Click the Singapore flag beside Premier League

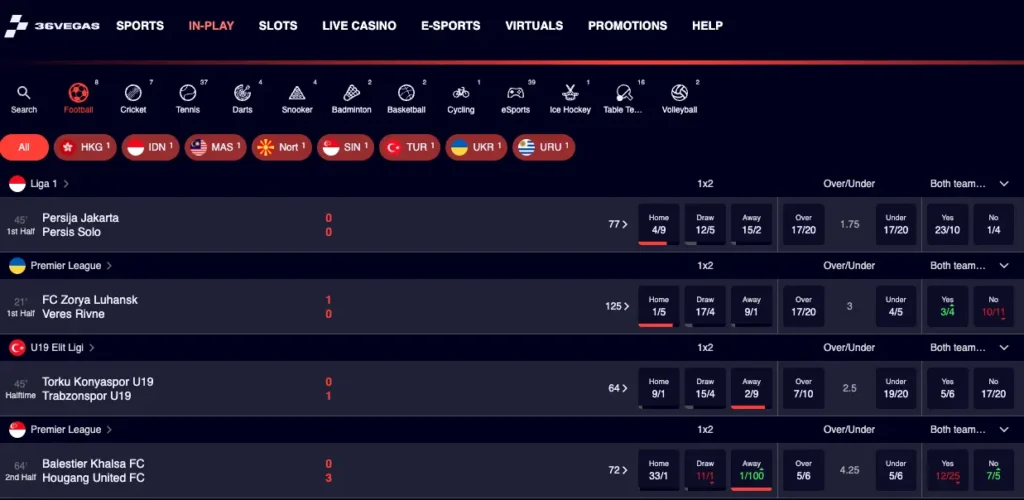point(18,430)
